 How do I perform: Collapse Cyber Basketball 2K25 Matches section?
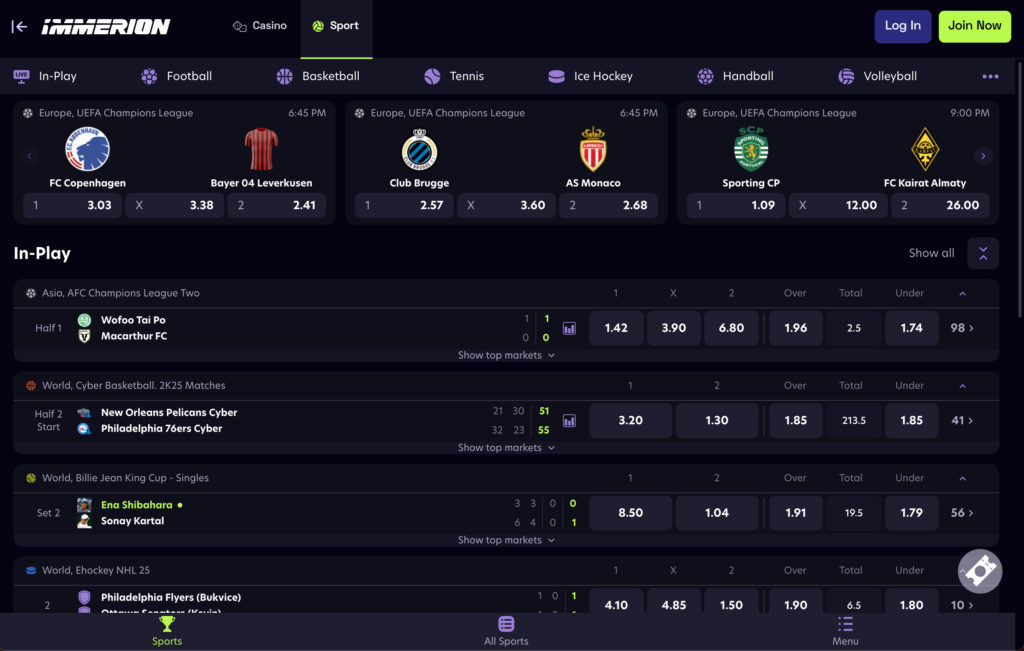(962, 386)
